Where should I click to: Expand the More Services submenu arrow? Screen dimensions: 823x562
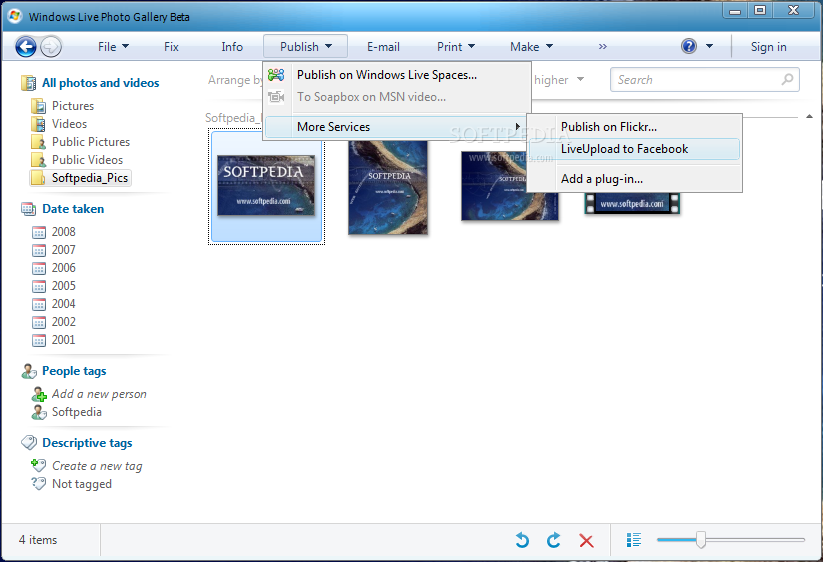point(518,126)
